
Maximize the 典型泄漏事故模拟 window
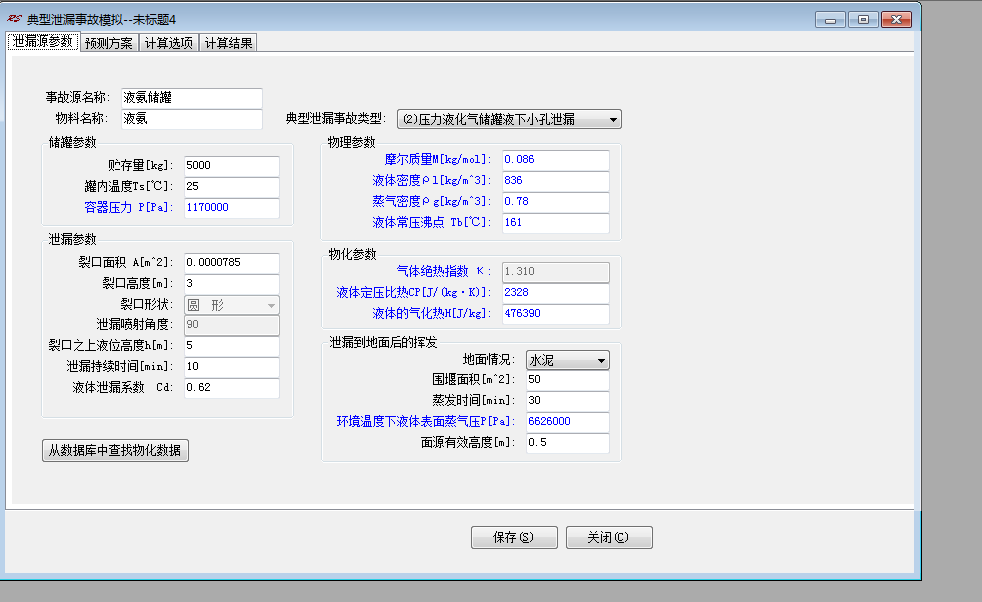863,20
